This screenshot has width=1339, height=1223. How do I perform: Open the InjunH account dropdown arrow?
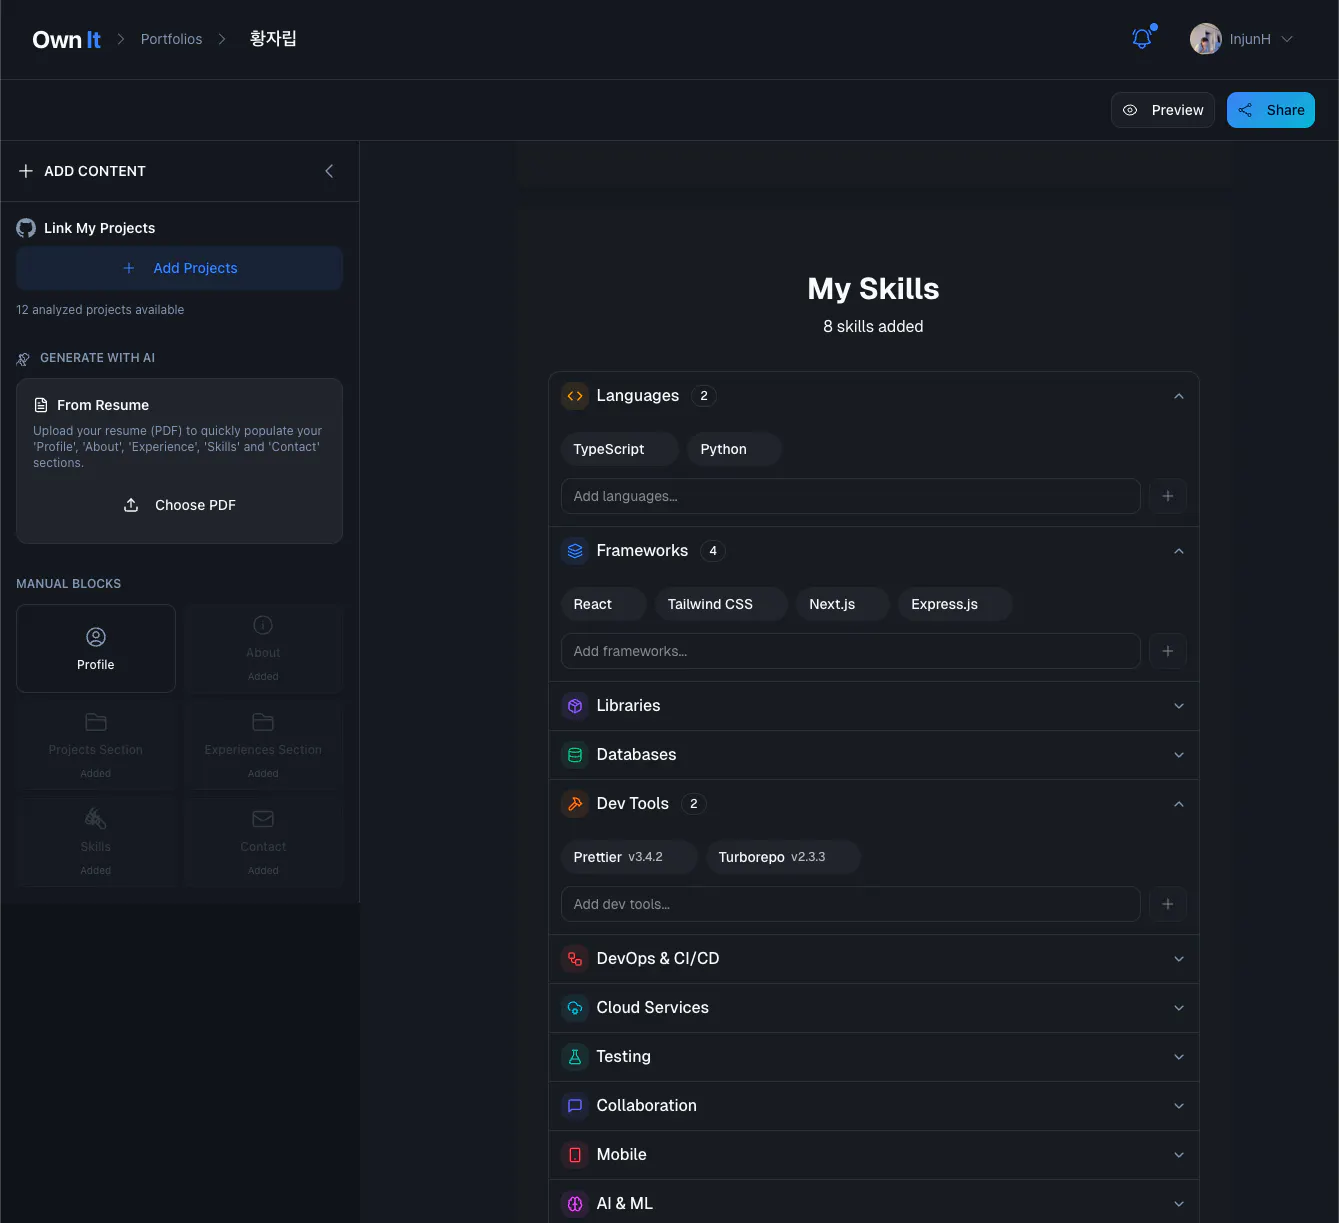[1287, 39]
